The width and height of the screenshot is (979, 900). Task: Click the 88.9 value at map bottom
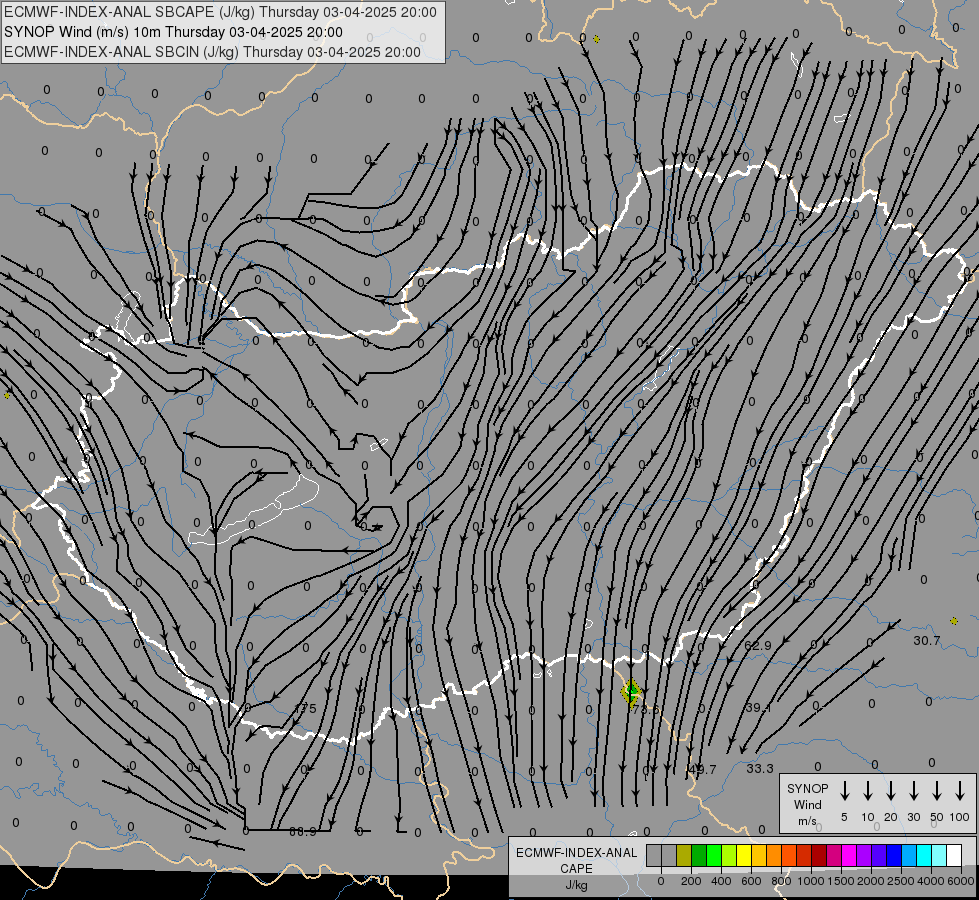click(x=303, y=832)
